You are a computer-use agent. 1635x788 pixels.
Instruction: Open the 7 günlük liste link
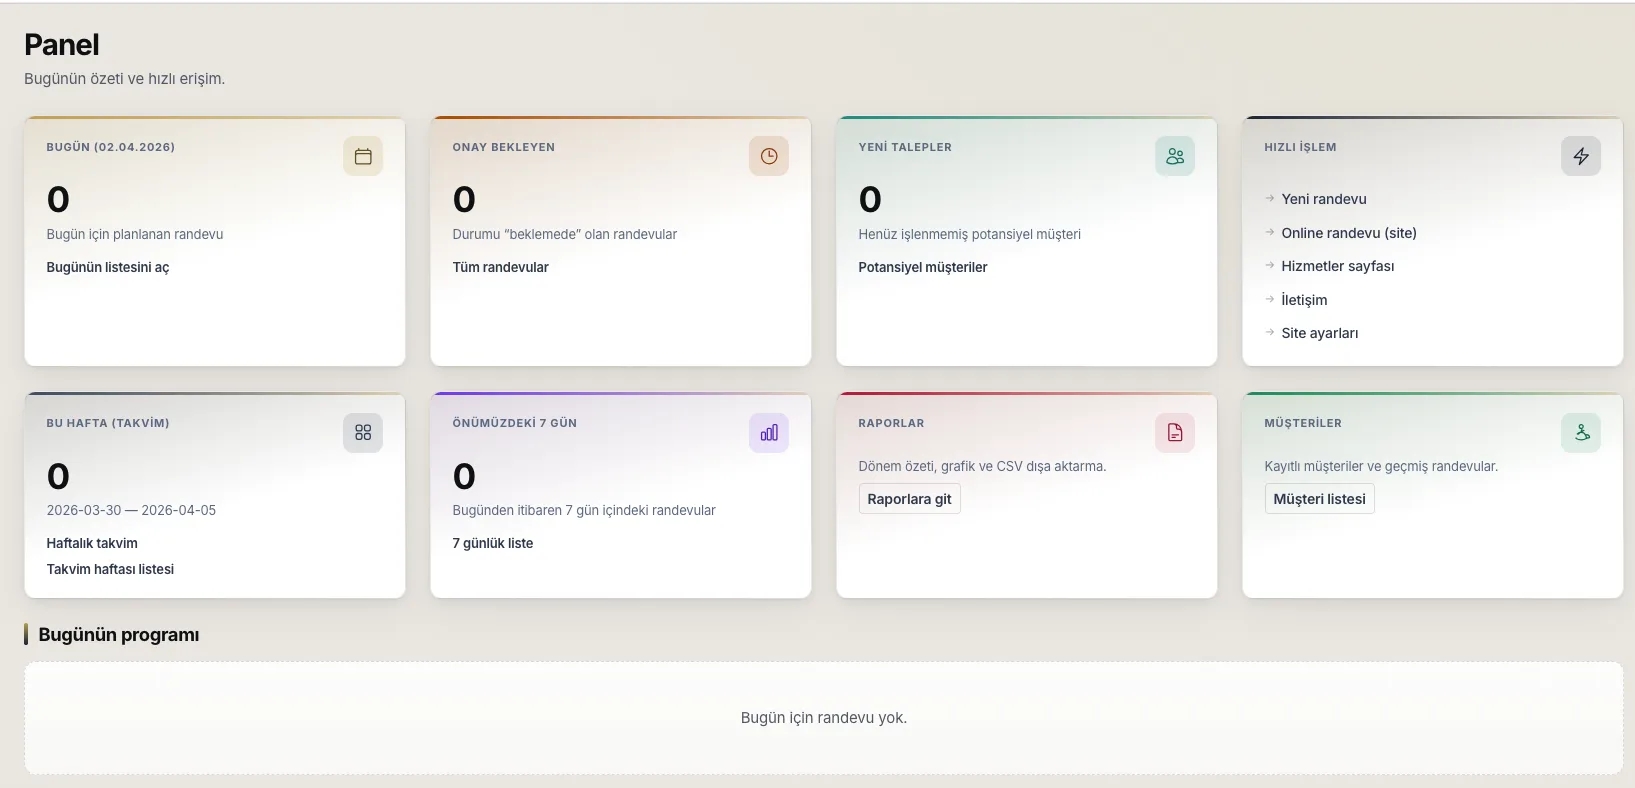492,543
